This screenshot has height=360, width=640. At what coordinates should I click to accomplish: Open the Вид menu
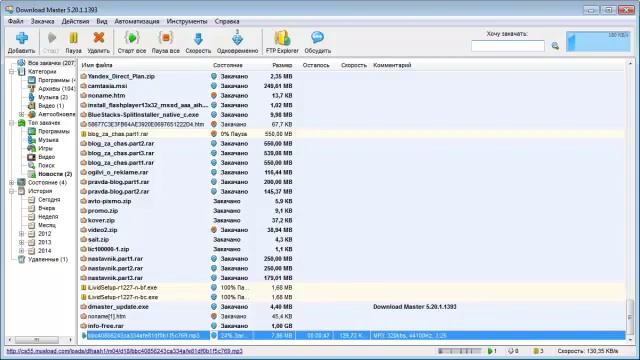(102, 21)
